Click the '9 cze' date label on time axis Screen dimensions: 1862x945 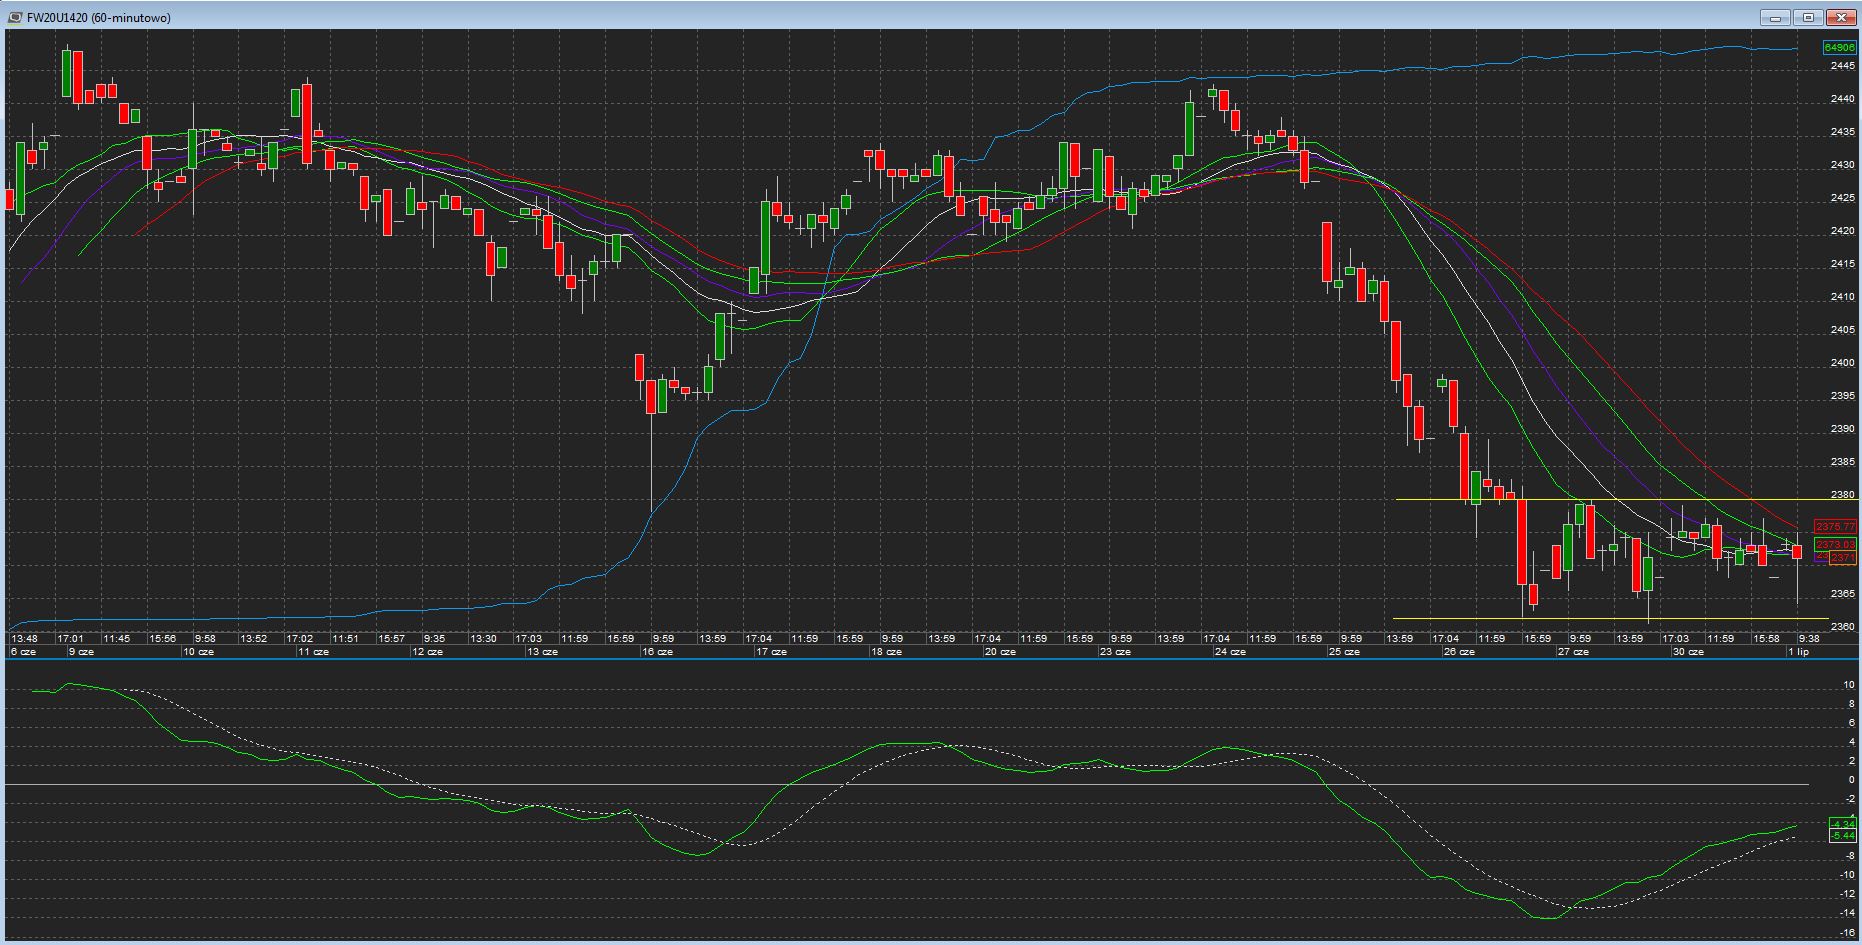[81, 652]
